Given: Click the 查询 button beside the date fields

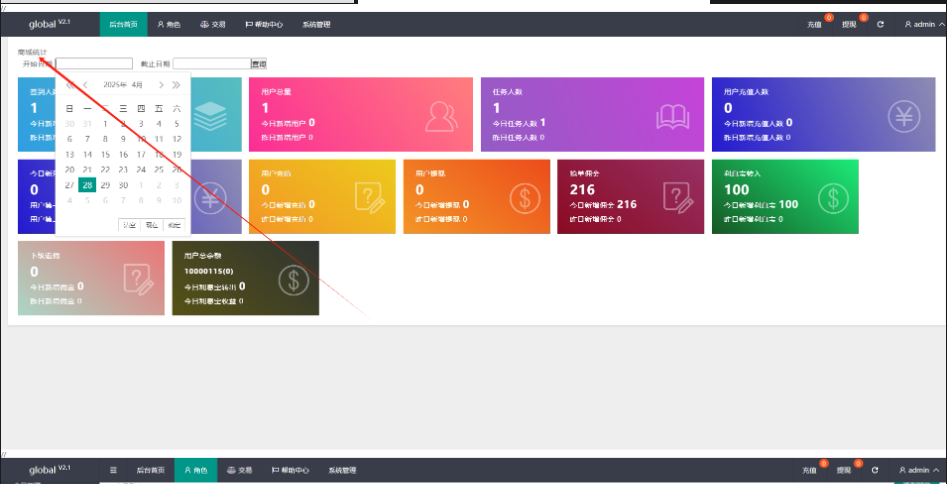Looking at the screenshot, I should (259, 64).
